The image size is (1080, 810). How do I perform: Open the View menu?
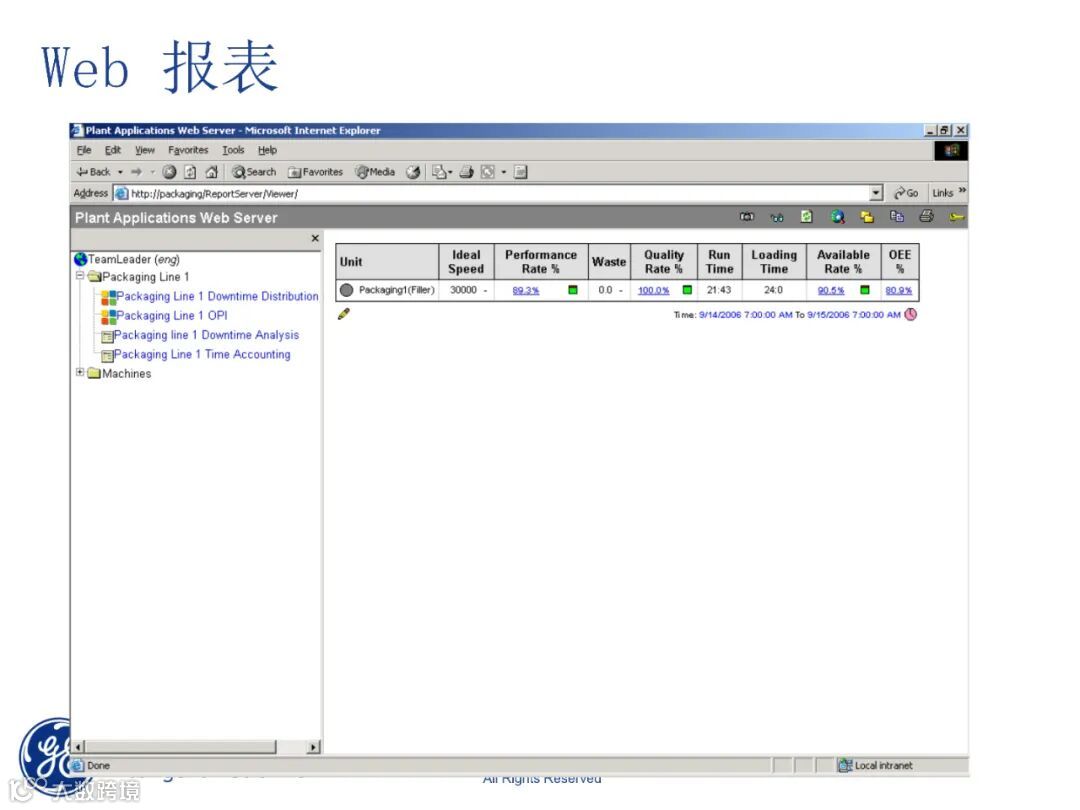pyautogui.click(x=145, y=150)
